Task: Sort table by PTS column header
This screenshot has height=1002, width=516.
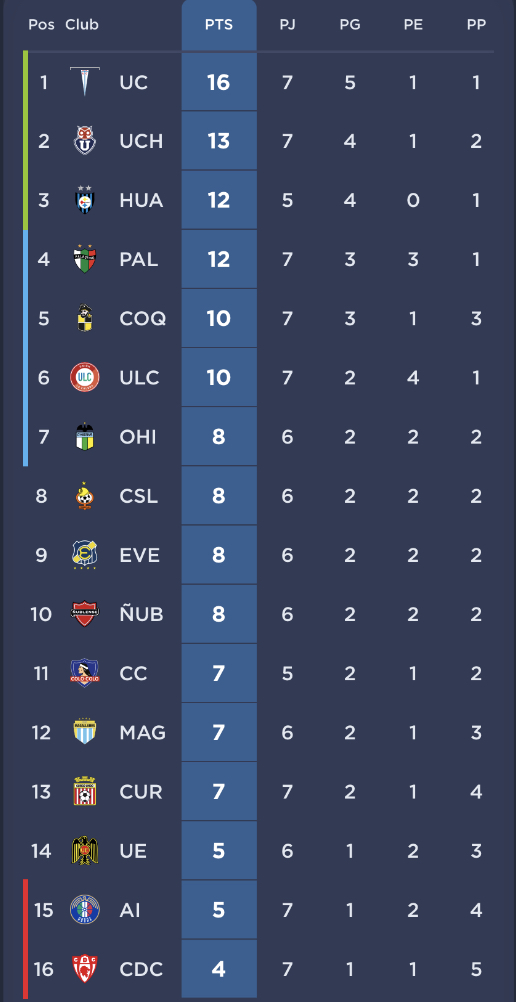Action: coord(219,25)
